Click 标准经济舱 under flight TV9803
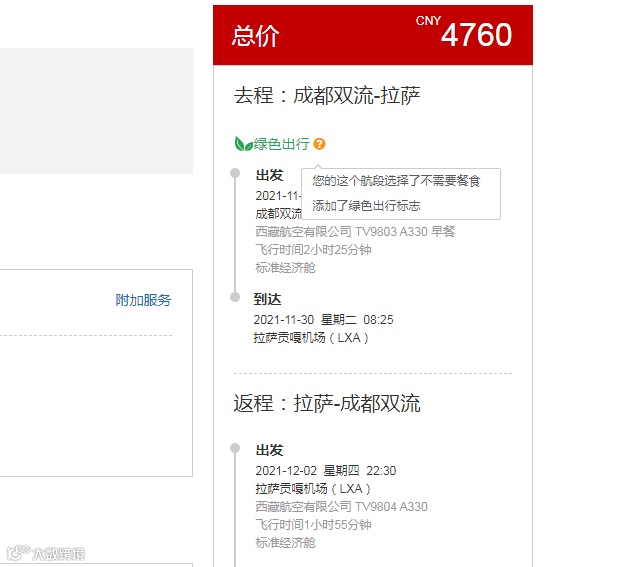This screenshot has width=637, height=567. click(x=285, y=268)
